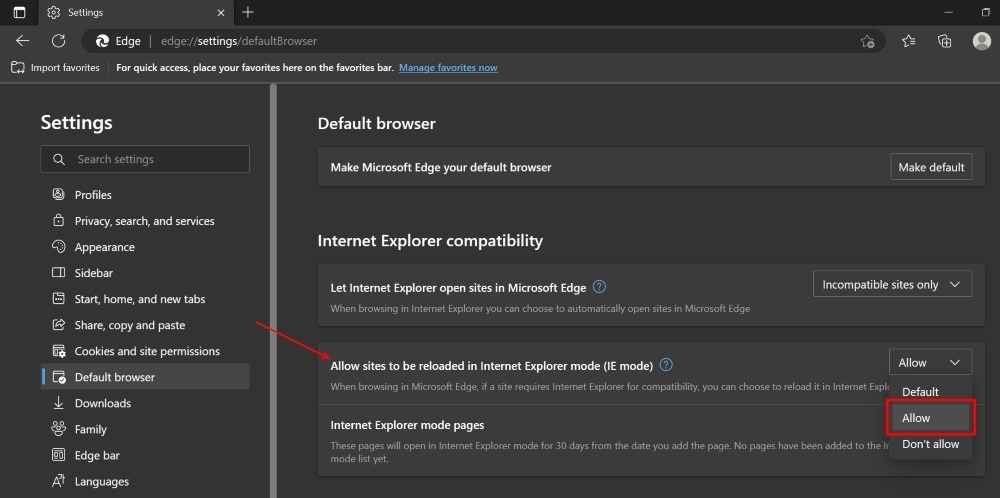Choose Allow in the IE mode dropdown
Screen dimensions: 1000x498
(930, 418)
